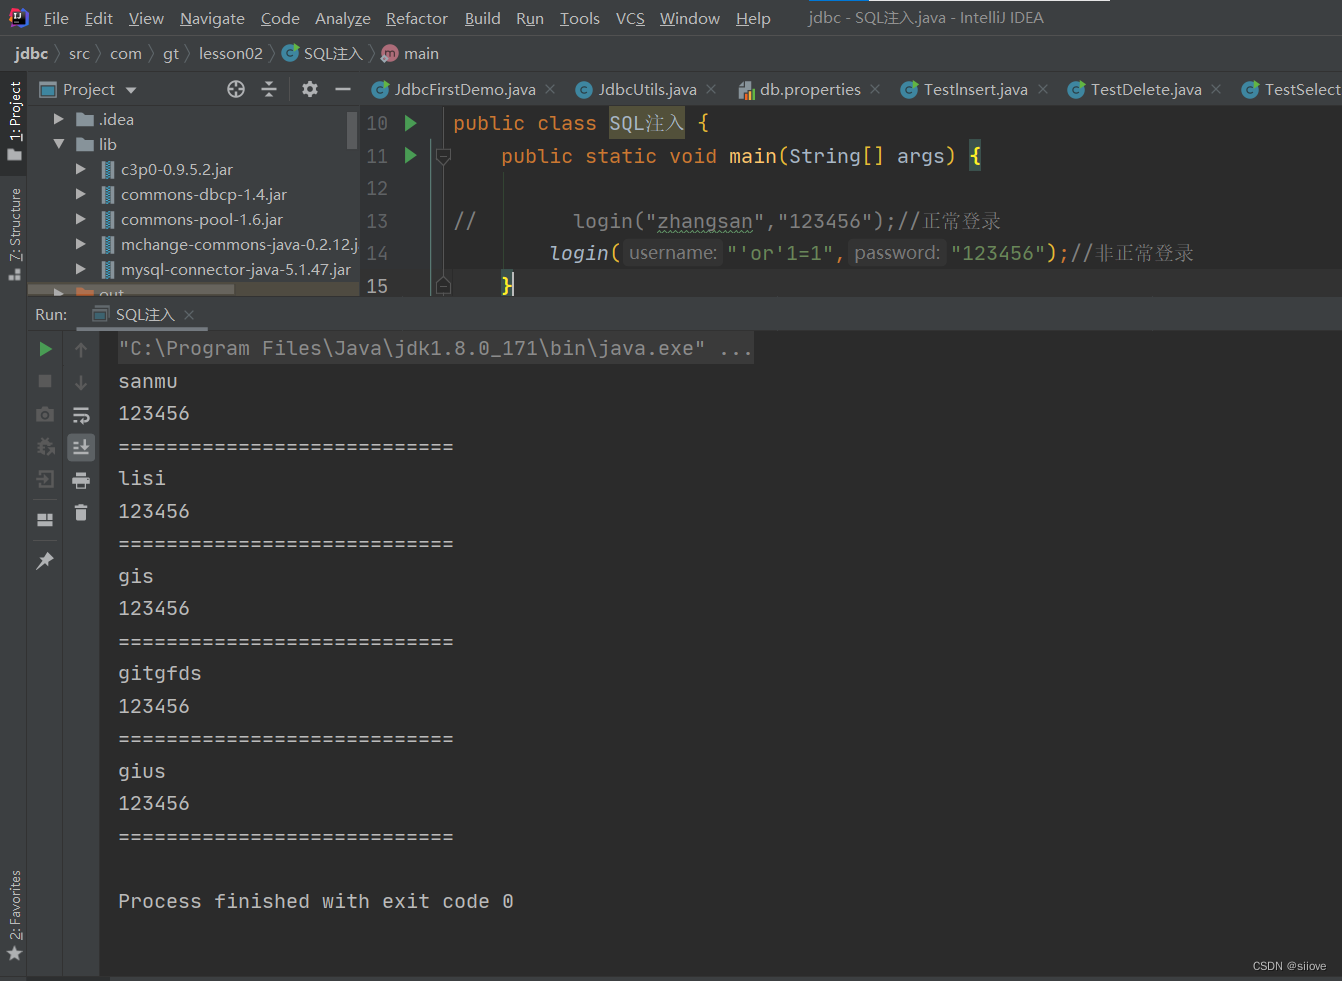Image resolution: width=1342 pixels, height=981 pixels.
Task: Toggle scroll to end of console
Action: (x=81, y=447)
